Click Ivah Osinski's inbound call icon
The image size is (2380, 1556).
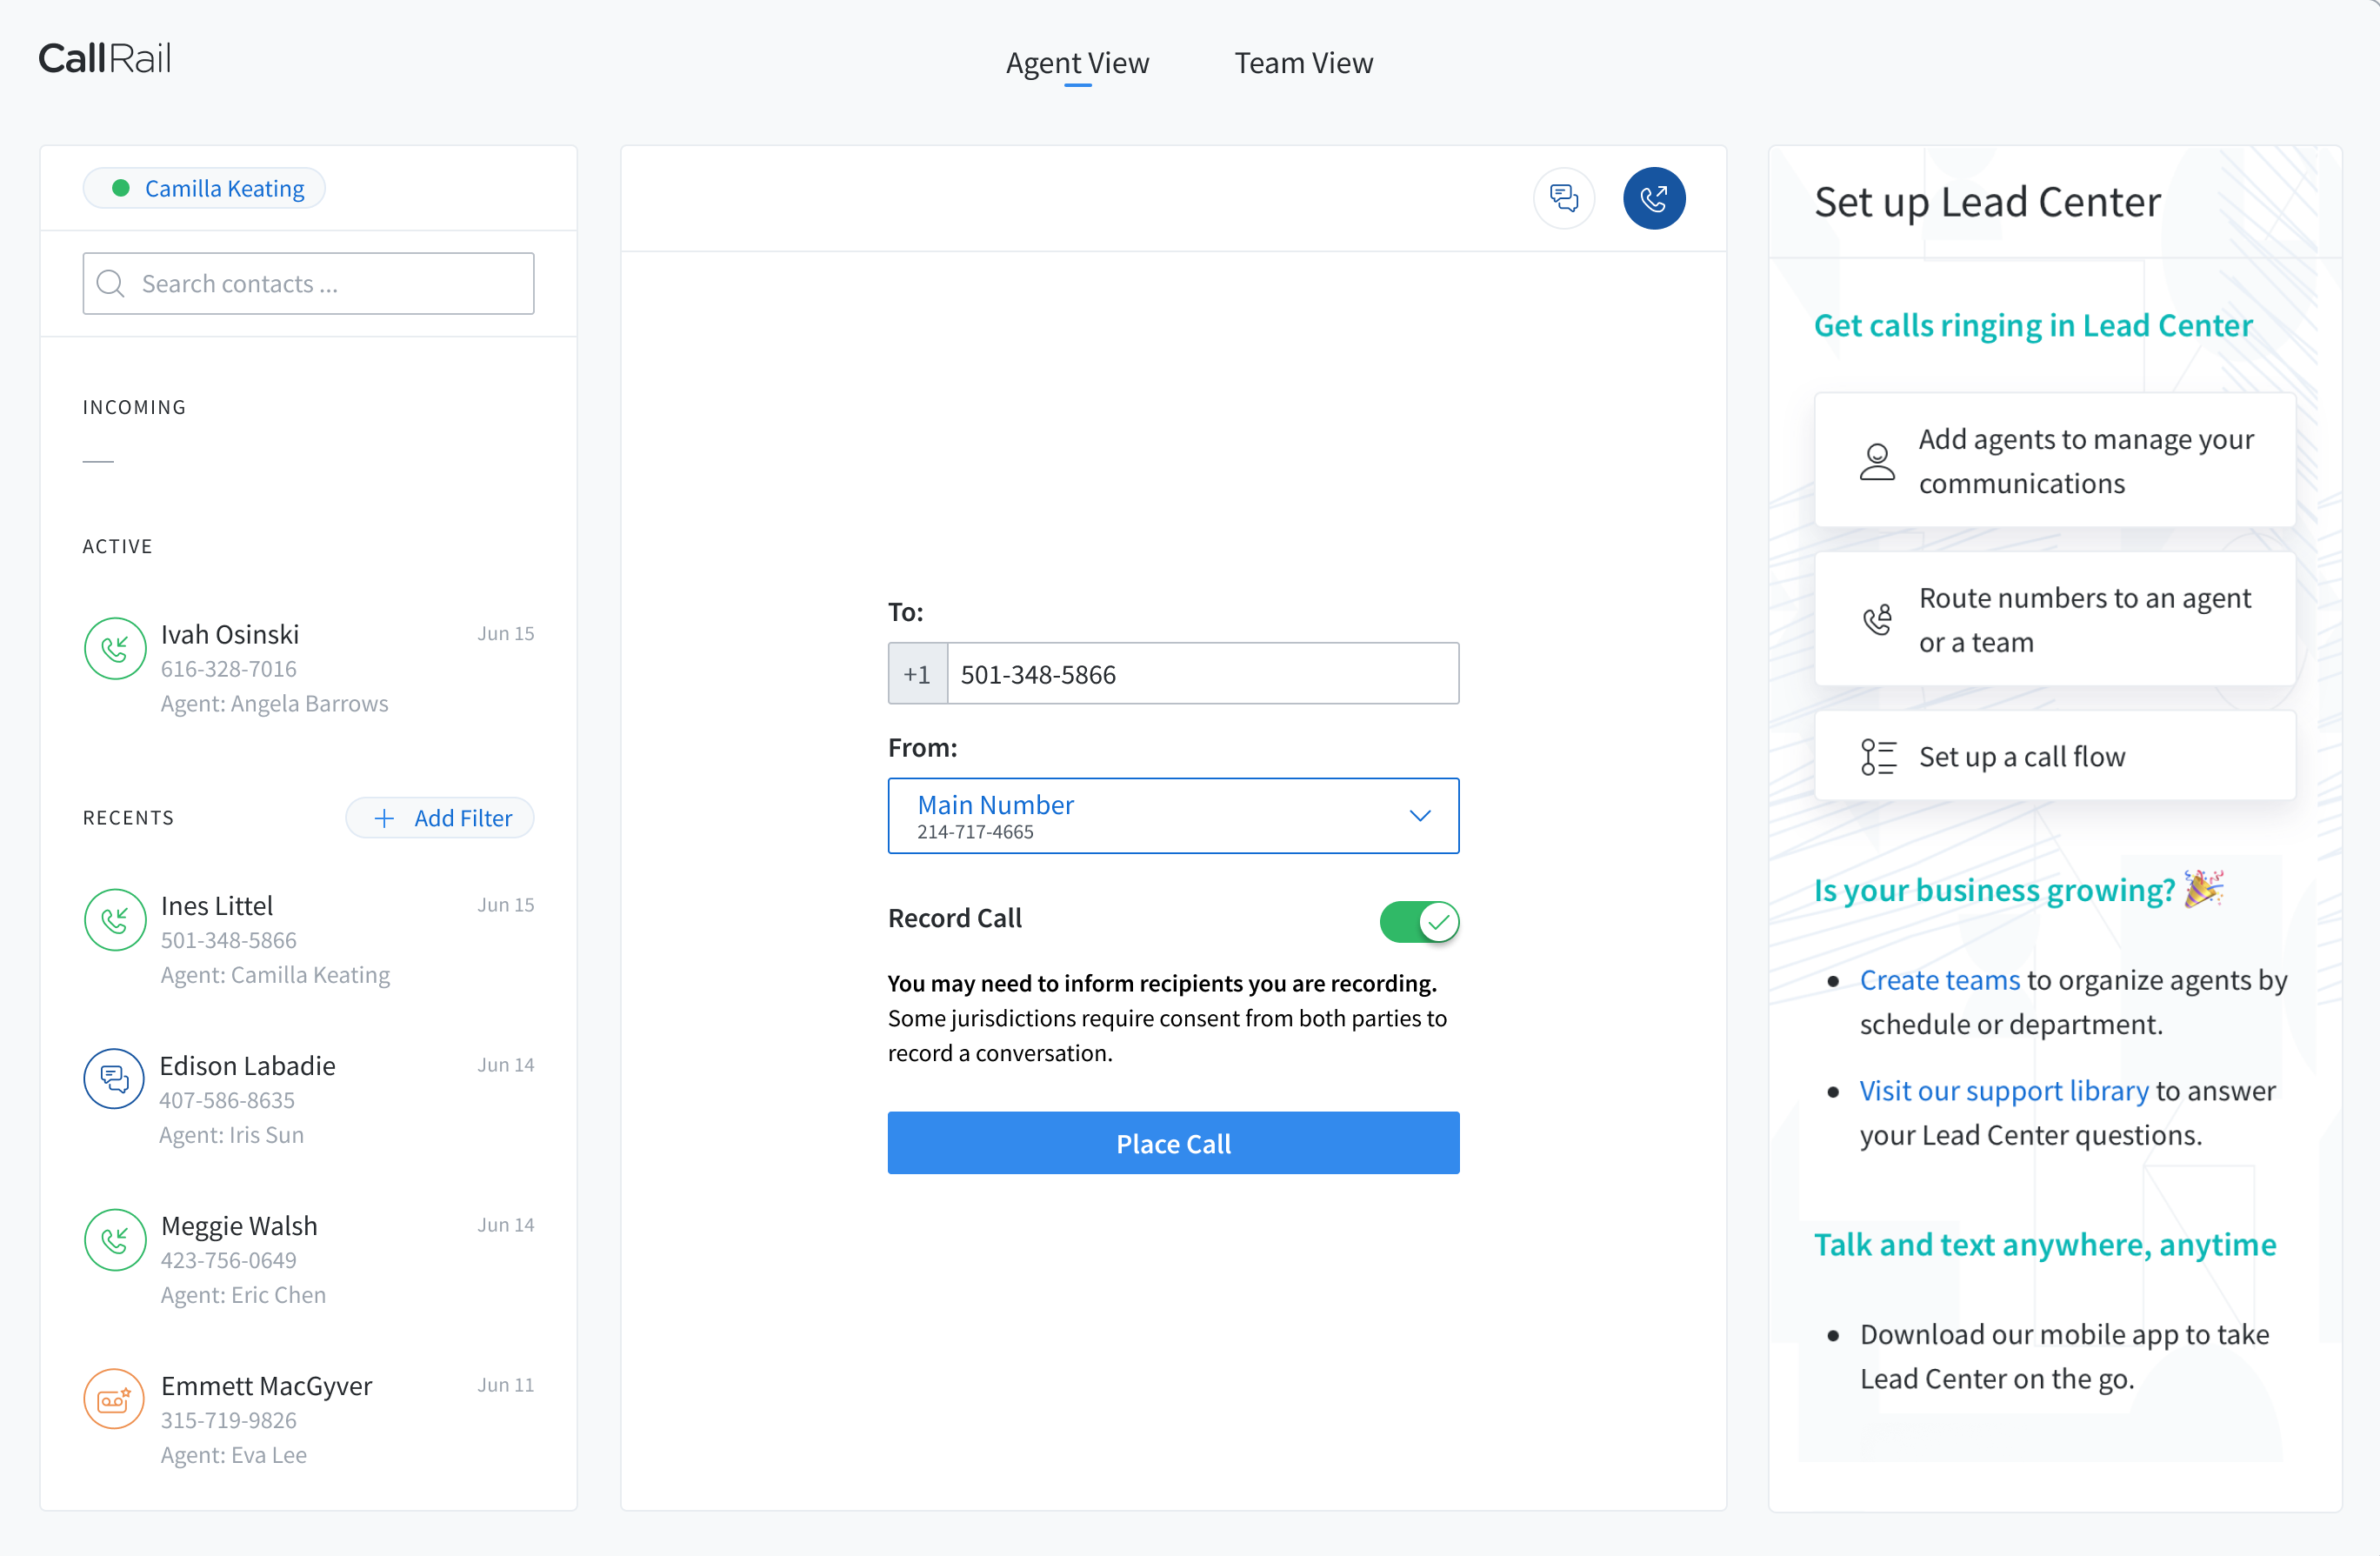[x=115, y=649]
